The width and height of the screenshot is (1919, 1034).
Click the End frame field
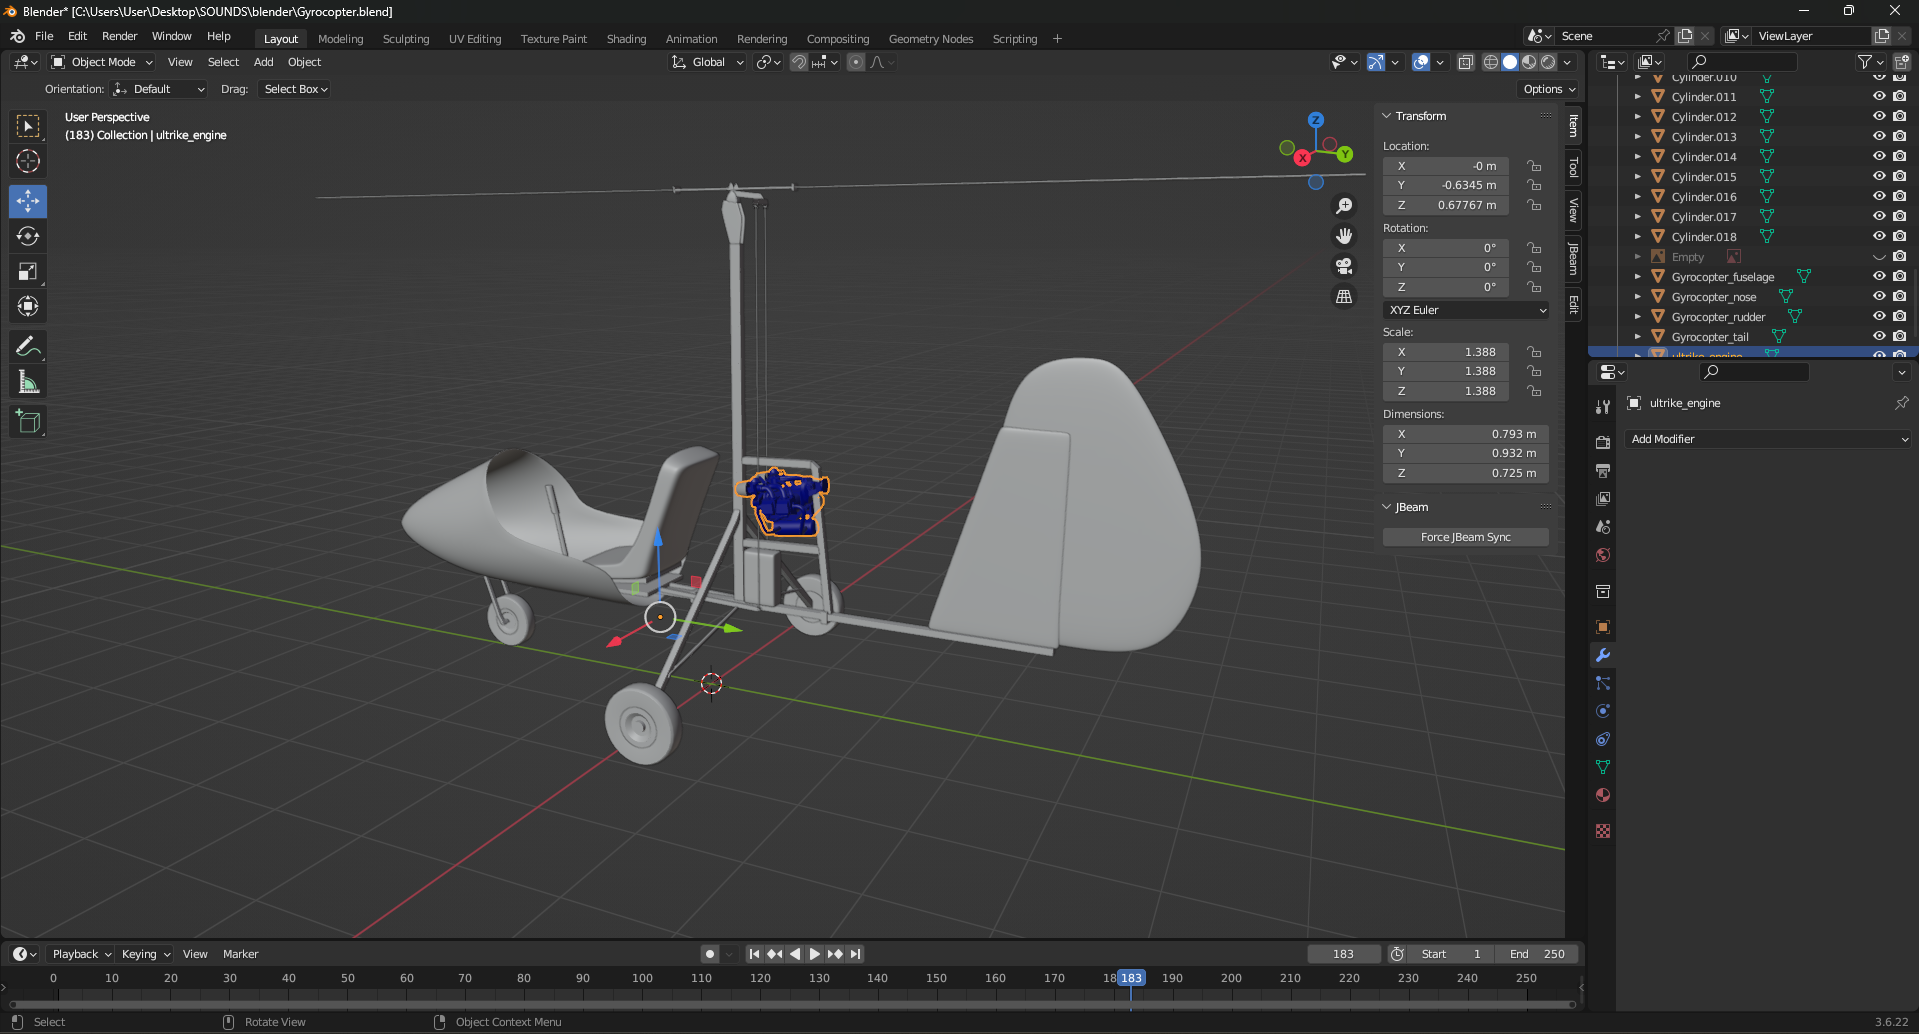coord(1537,954)
